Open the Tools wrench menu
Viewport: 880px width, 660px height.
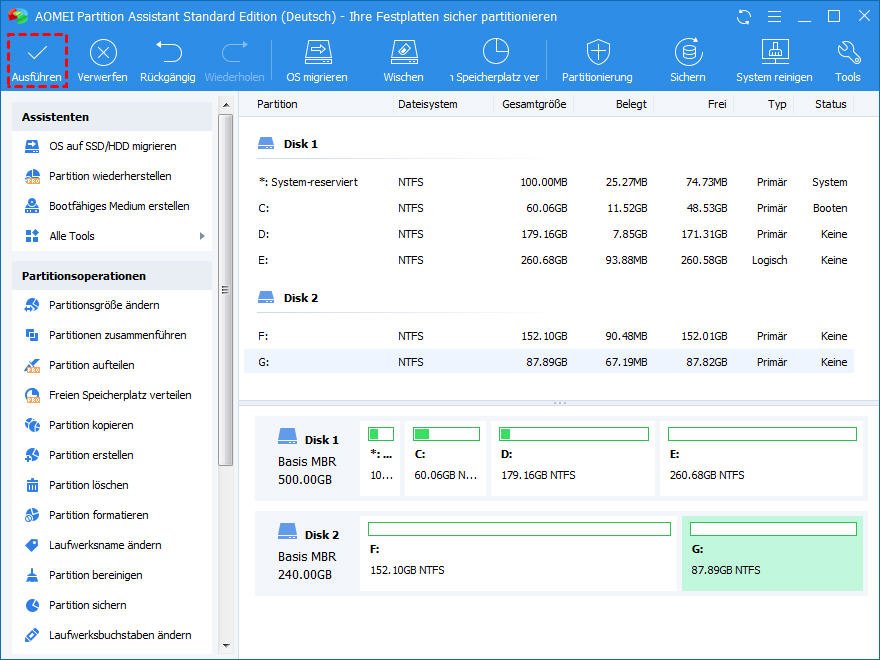[848, 54]
